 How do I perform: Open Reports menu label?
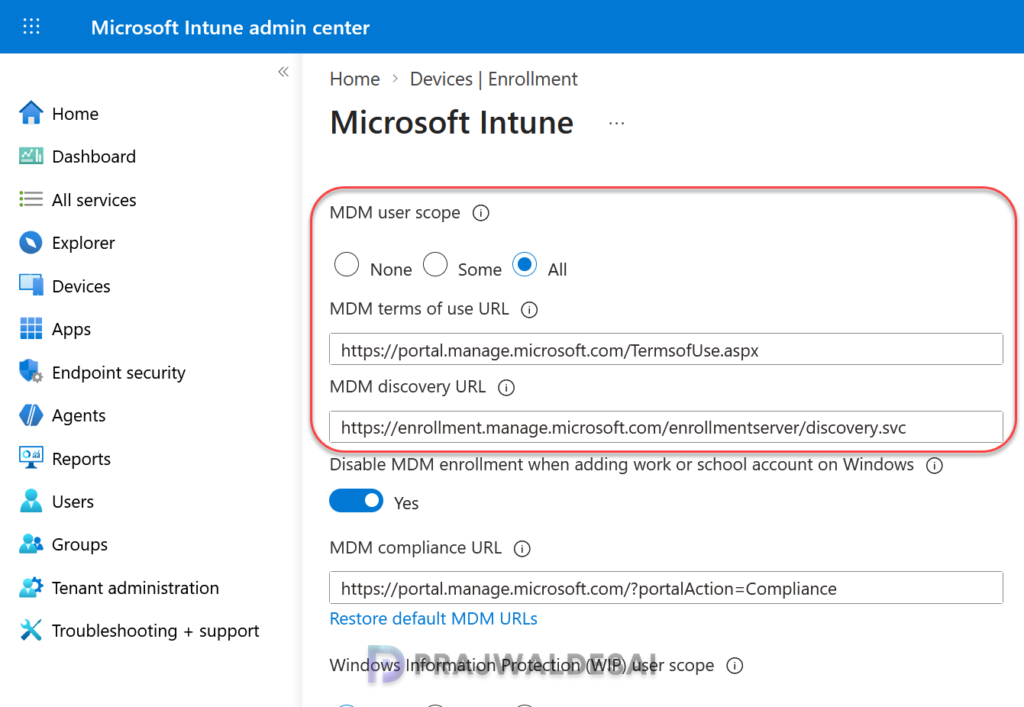pos(81,459)
